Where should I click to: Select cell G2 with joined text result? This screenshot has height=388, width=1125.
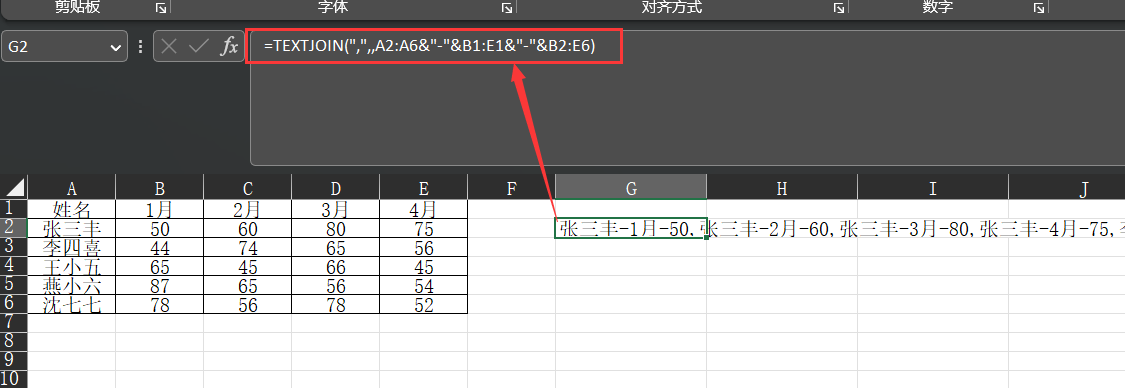click(631, 228)
